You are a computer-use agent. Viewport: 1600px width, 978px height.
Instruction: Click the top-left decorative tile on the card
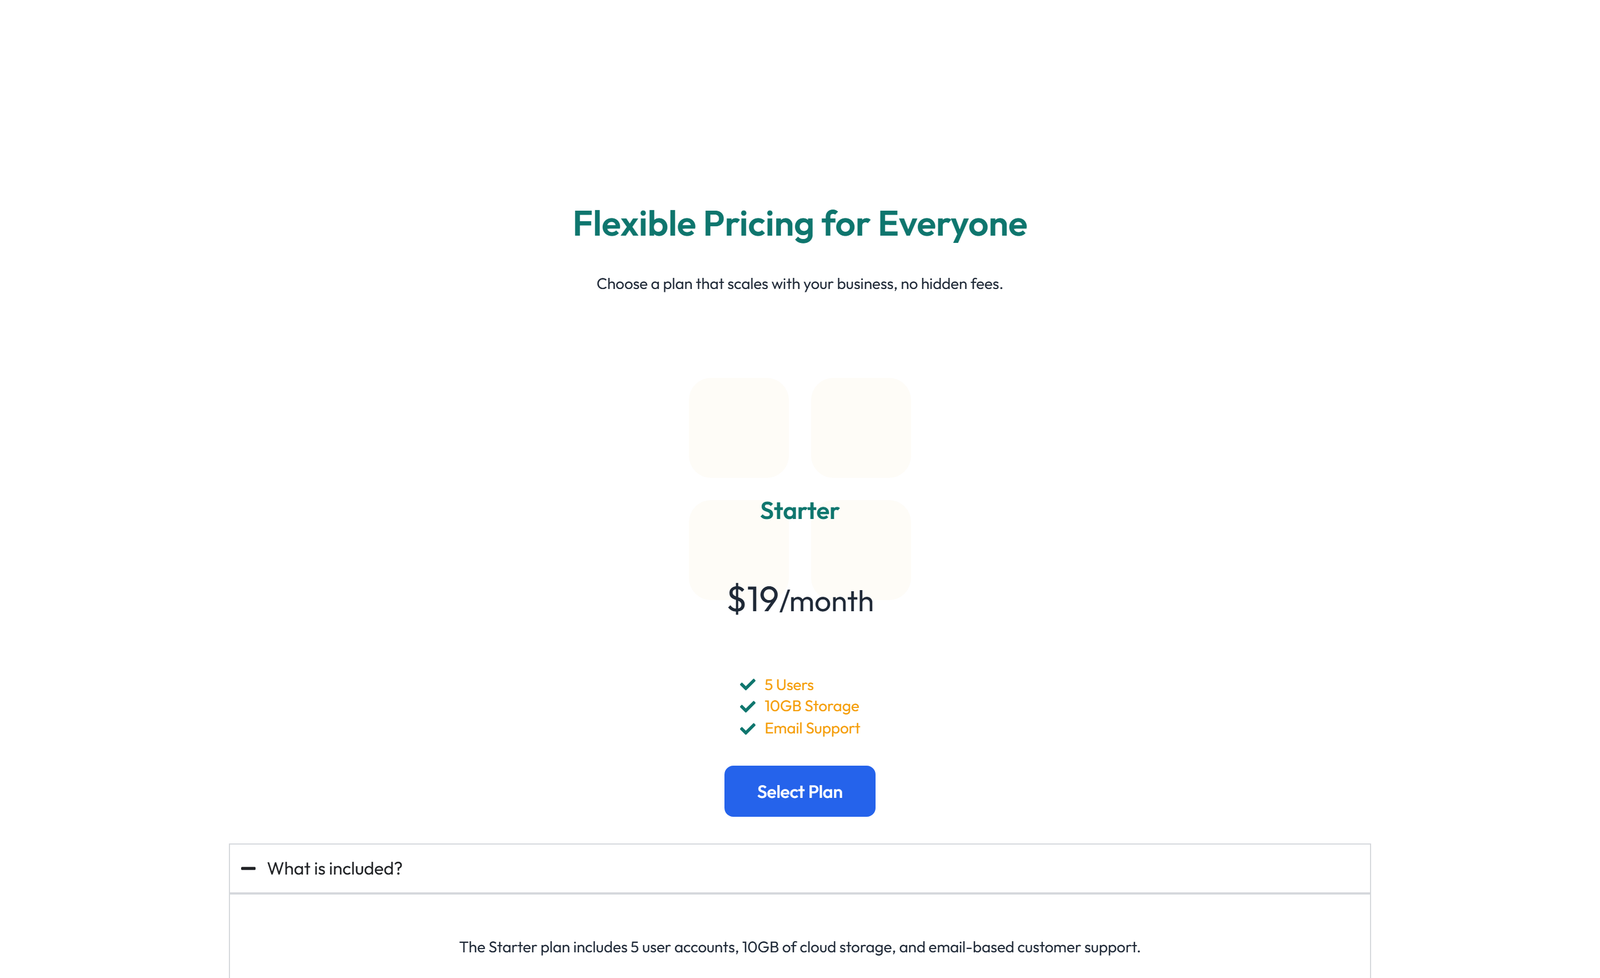[x=738, y=427]
